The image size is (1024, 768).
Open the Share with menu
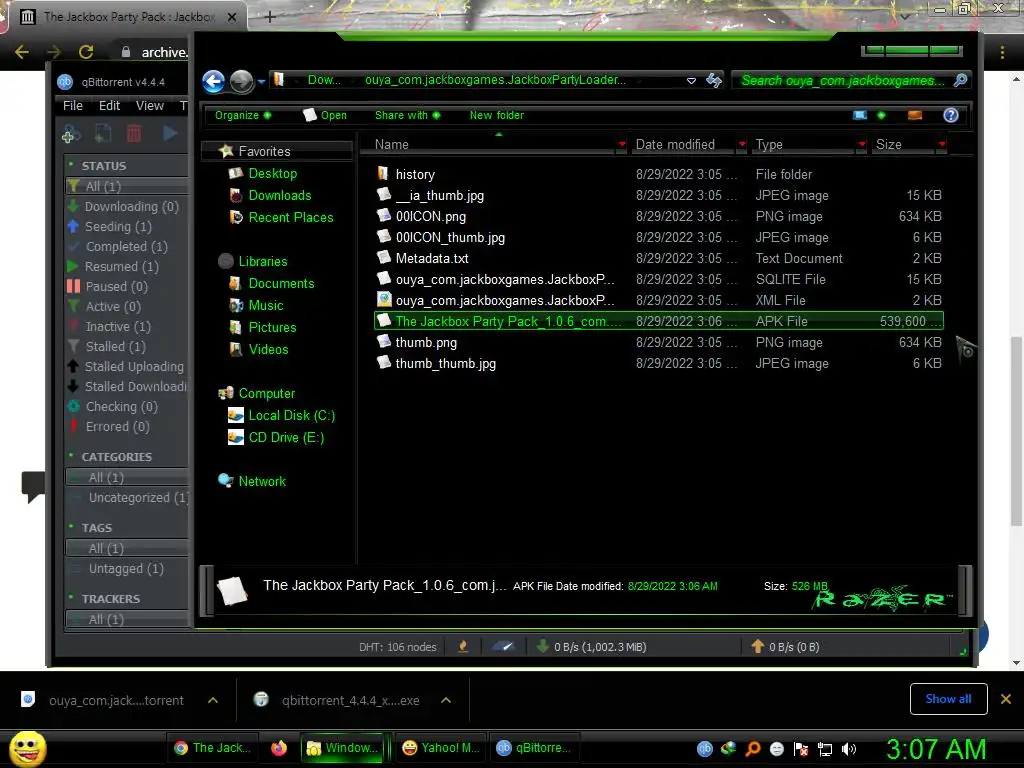pos(408,115)
